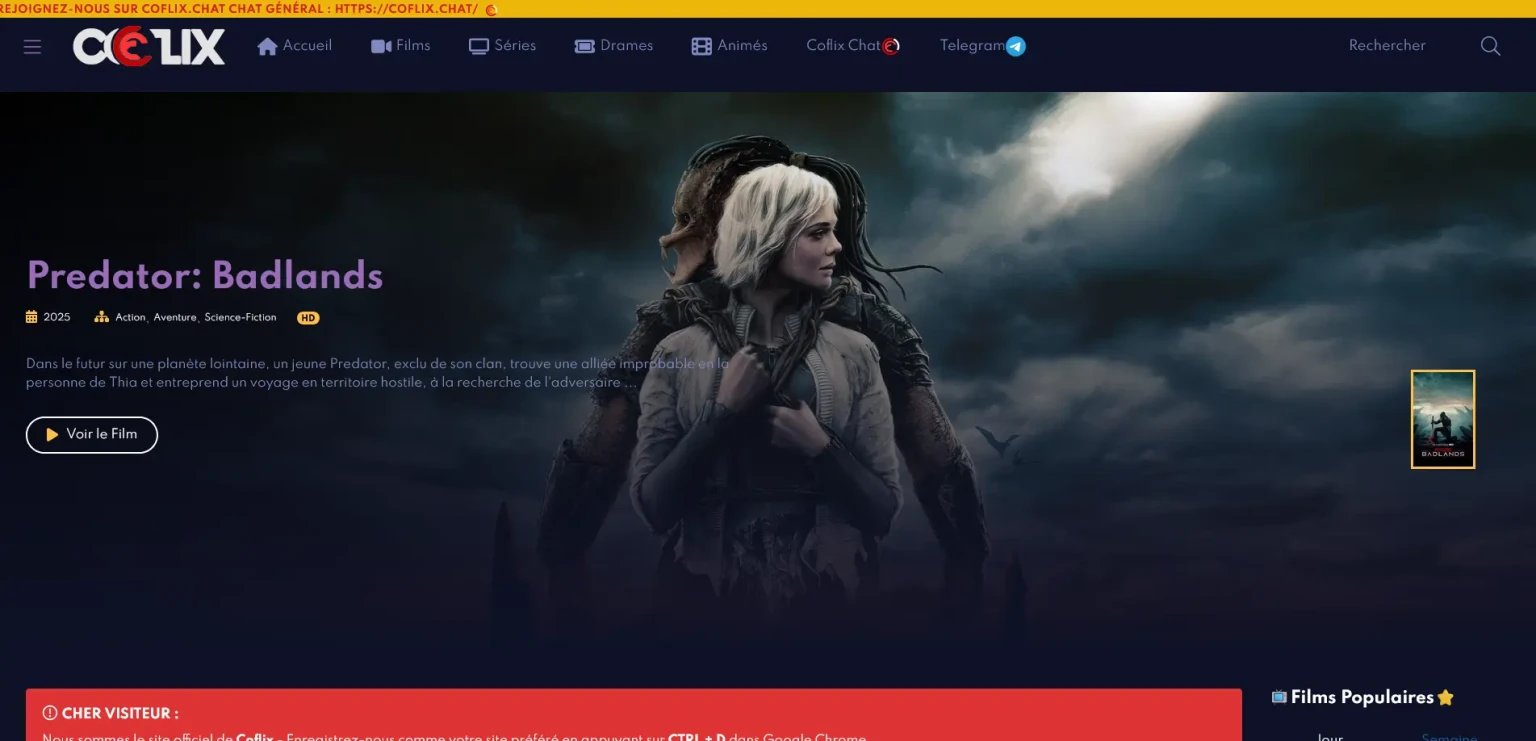This screenshot has width=1536, height=741.
Task: Click the coflix.chat URL in the yellow banner
Action: tap(406, 9)
